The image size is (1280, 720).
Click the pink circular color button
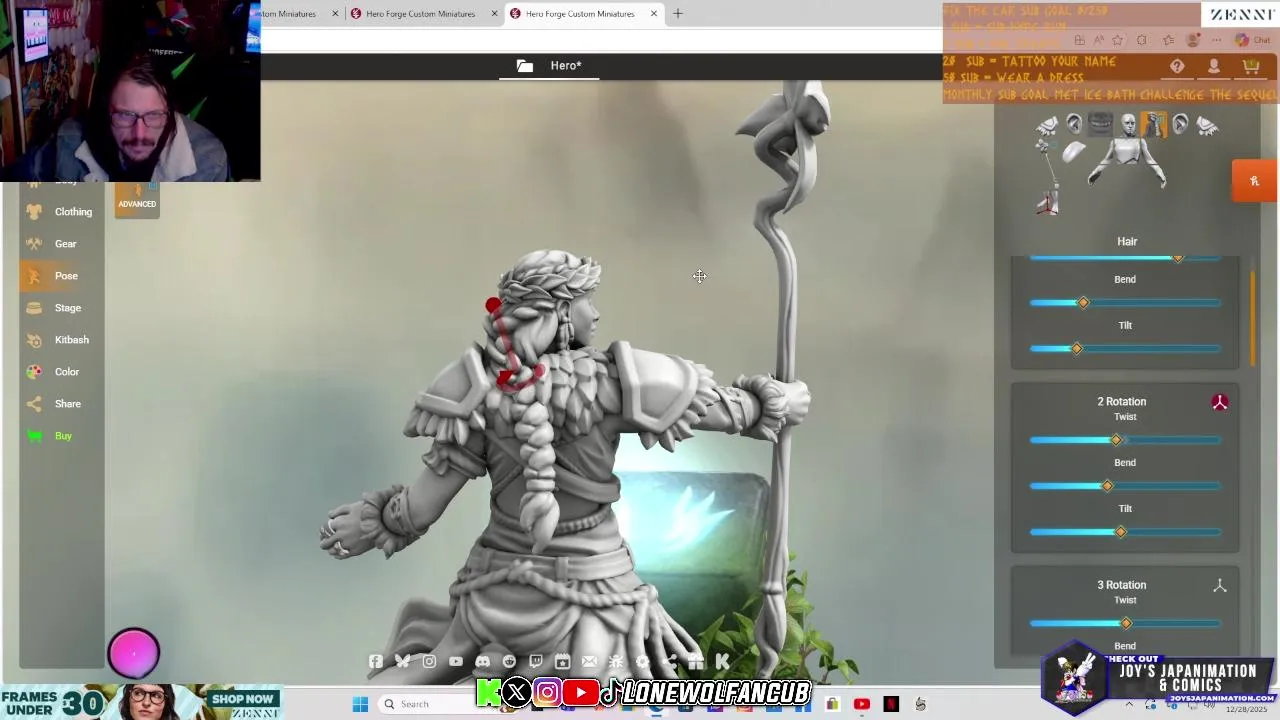click(x=134, y=653)
